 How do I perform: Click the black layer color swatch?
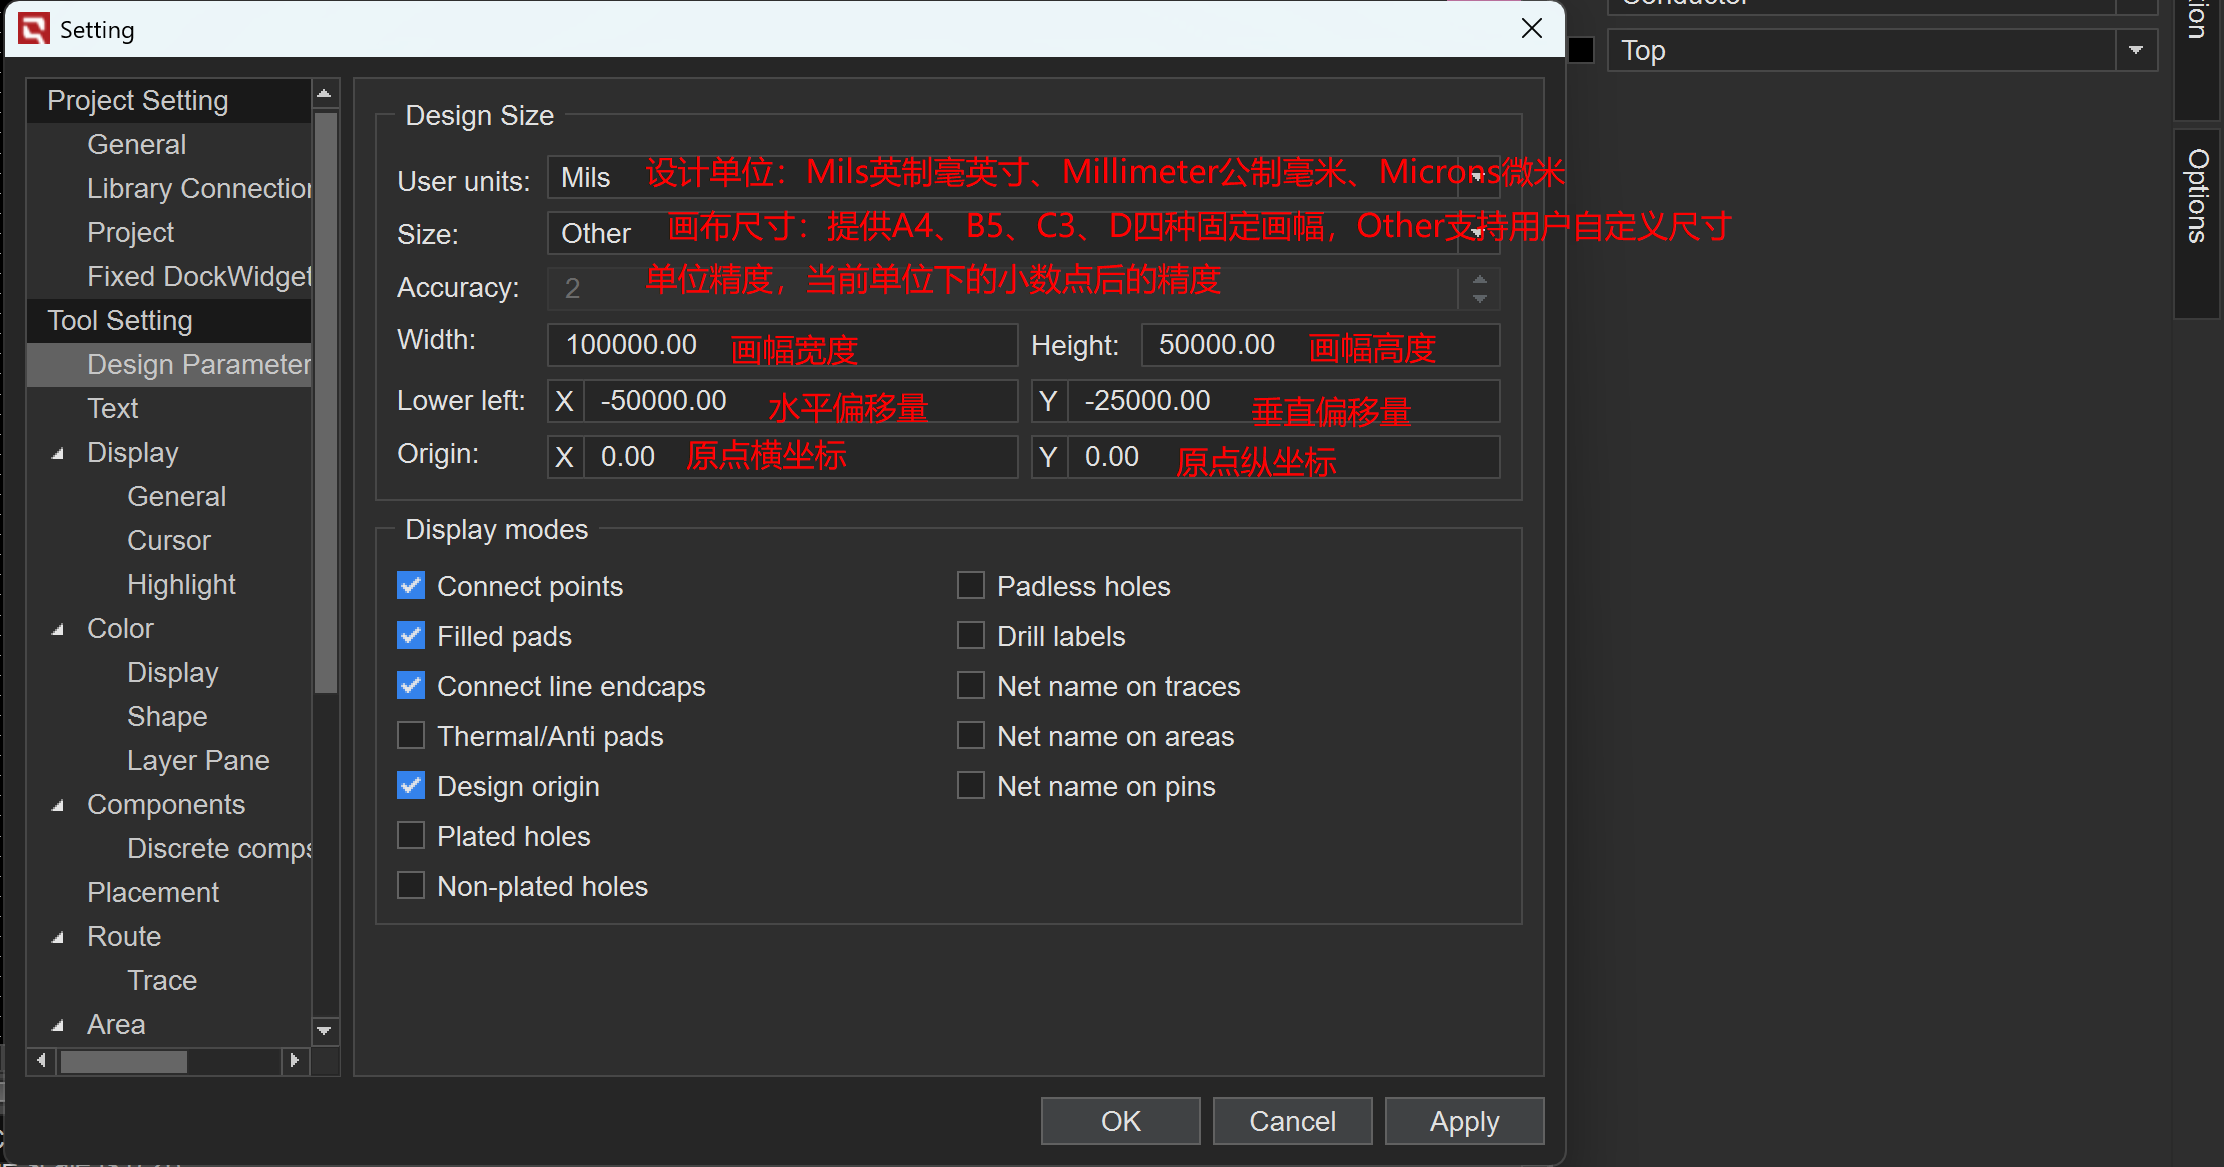(x=1581, y=50)
